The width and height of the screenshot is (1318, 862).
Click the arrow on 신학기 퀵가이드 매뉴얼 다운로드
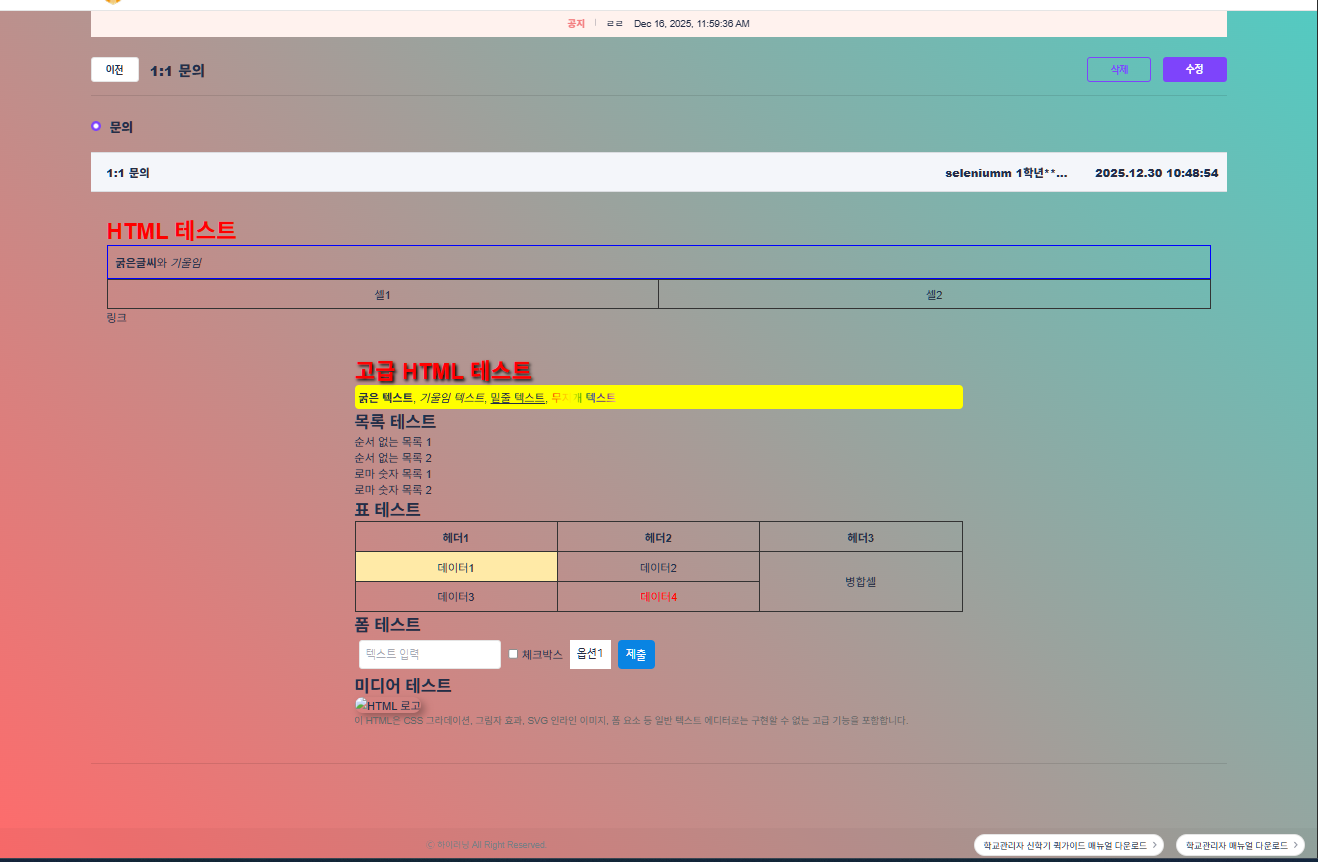1154,845
